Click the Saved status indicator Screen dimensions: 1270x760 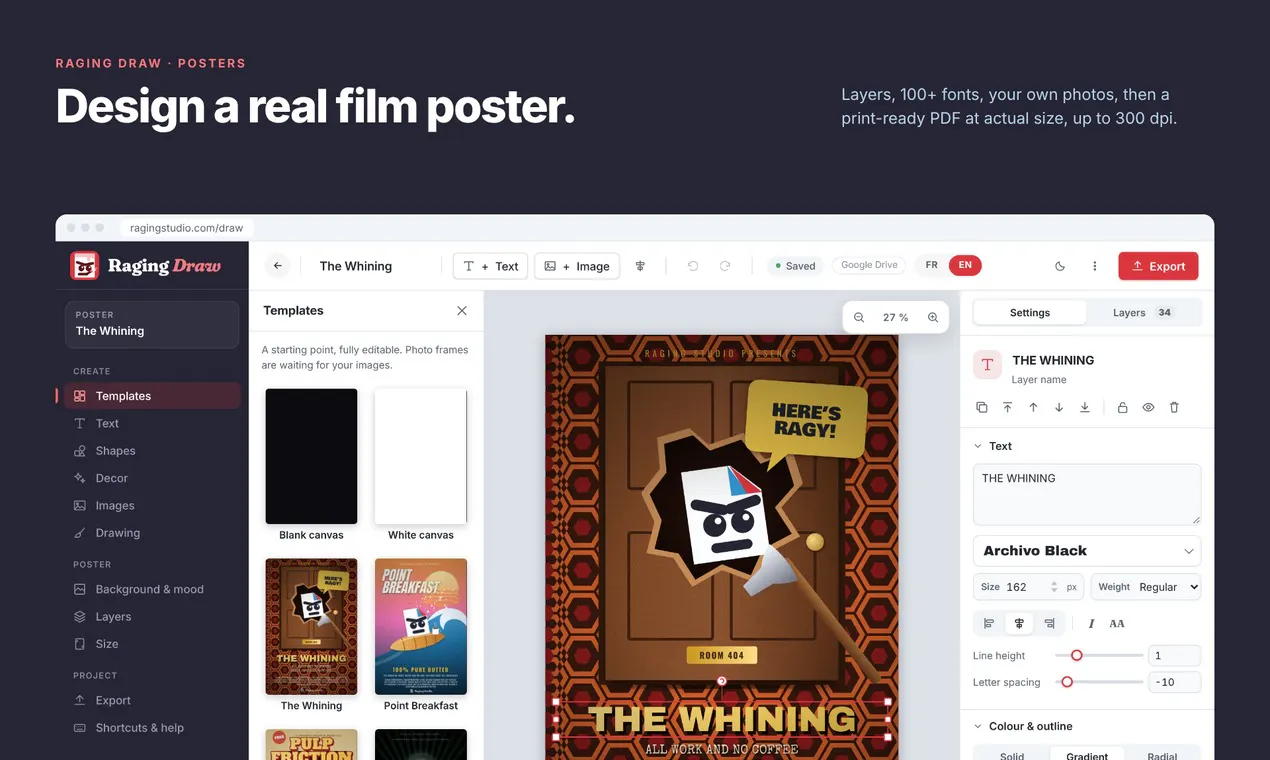pos(795,266)
